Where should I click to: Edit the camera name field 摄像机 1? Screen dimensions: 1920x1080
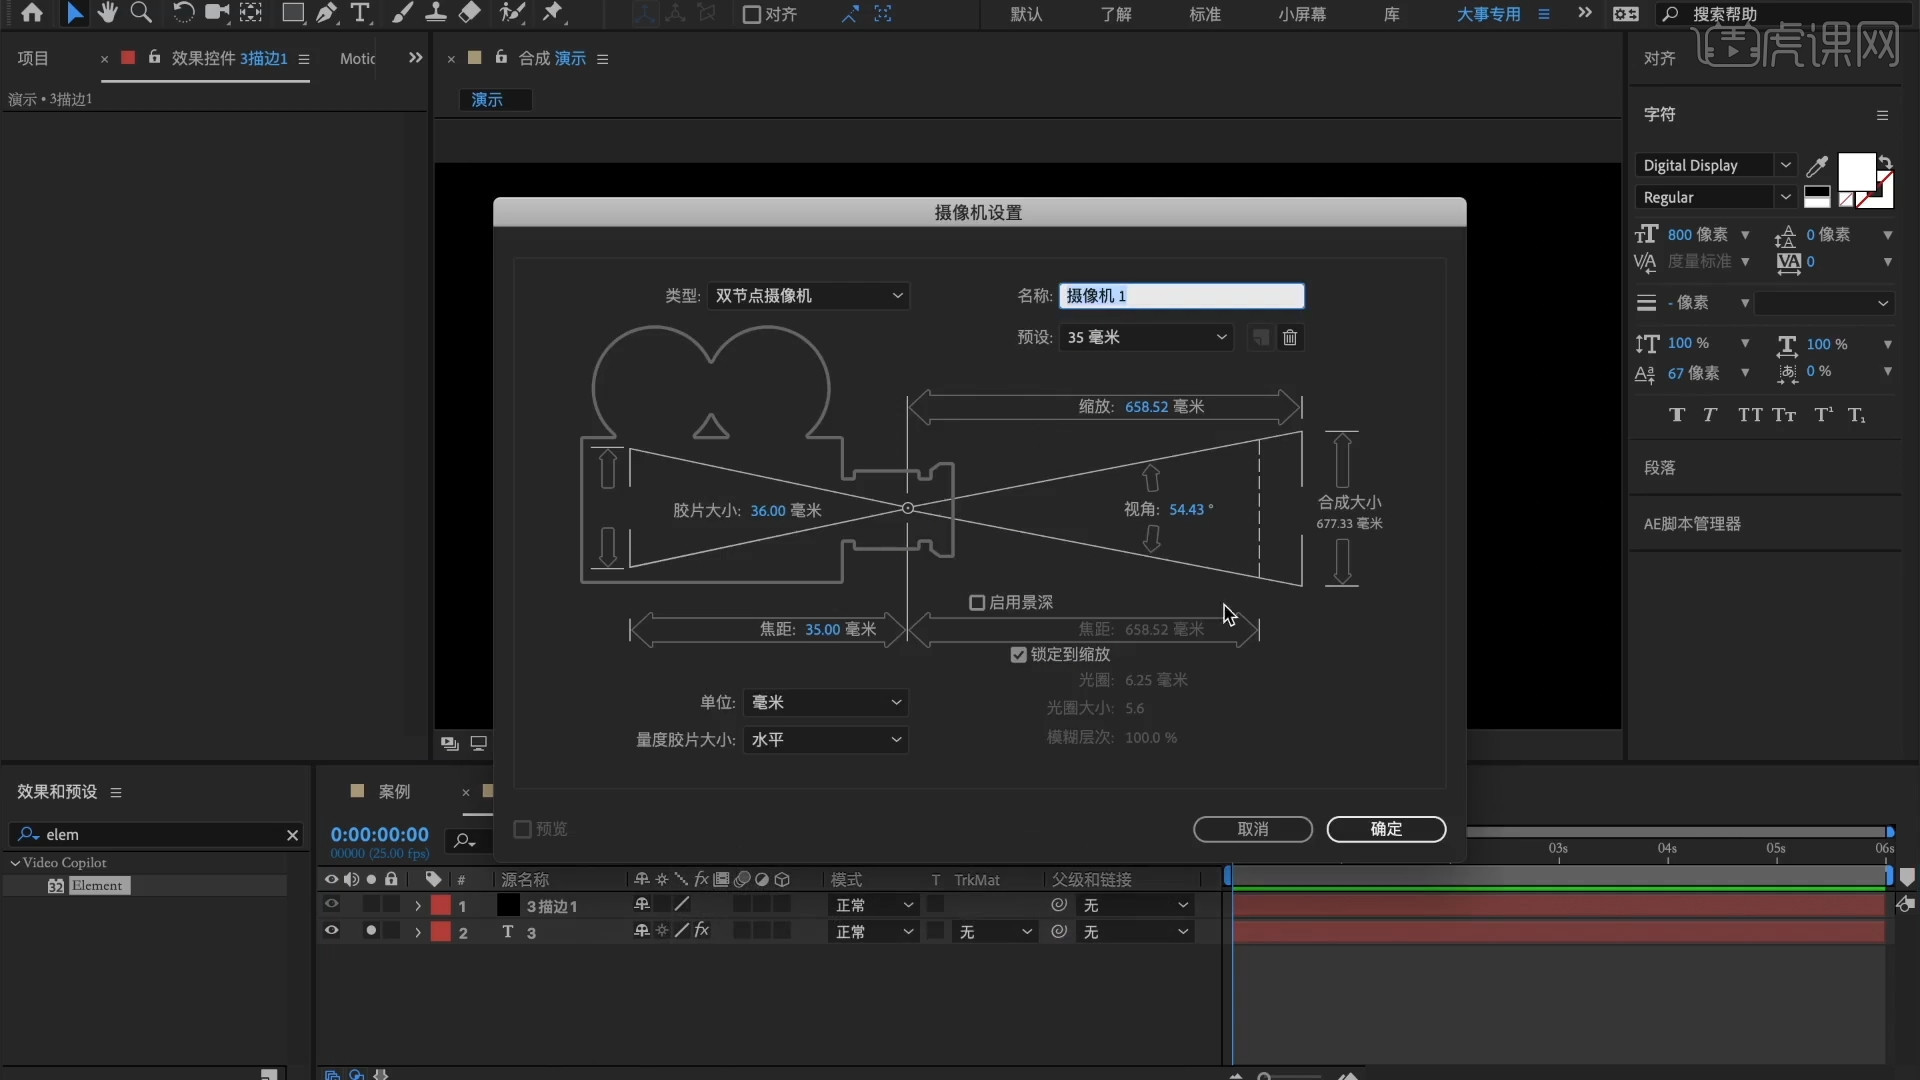pyautogui.click(x=1182, y=296)
